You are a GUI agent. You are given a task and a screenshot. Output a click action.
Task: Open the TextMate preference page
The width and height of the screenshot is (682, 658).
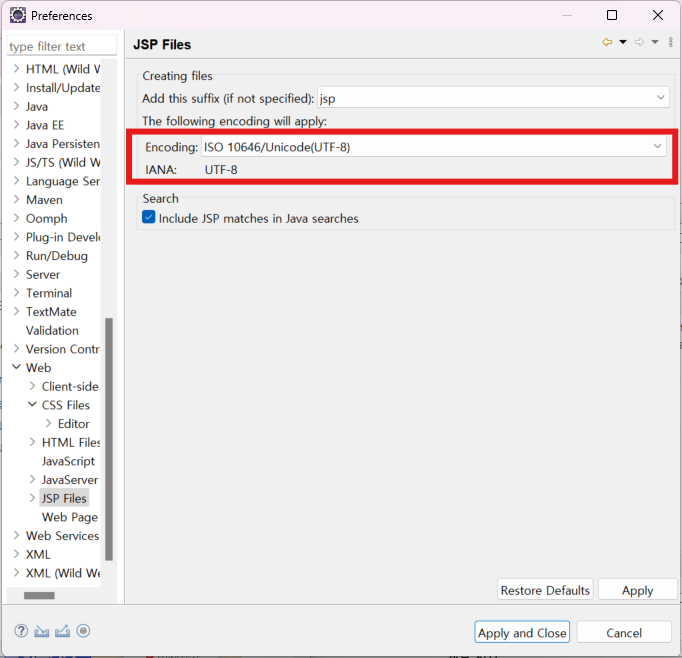pyautogui.click(x=51, y=312)
